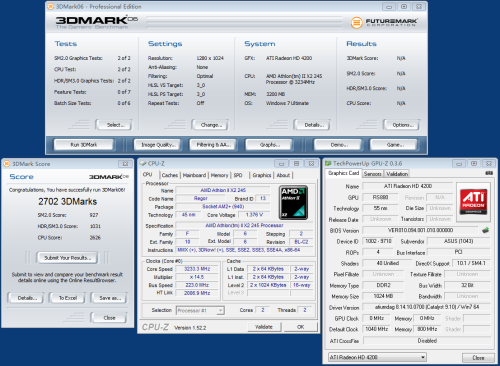This screenshot has height=366, width=500.
Task: Click the Run 3DMark button
Action: point(84,145)
